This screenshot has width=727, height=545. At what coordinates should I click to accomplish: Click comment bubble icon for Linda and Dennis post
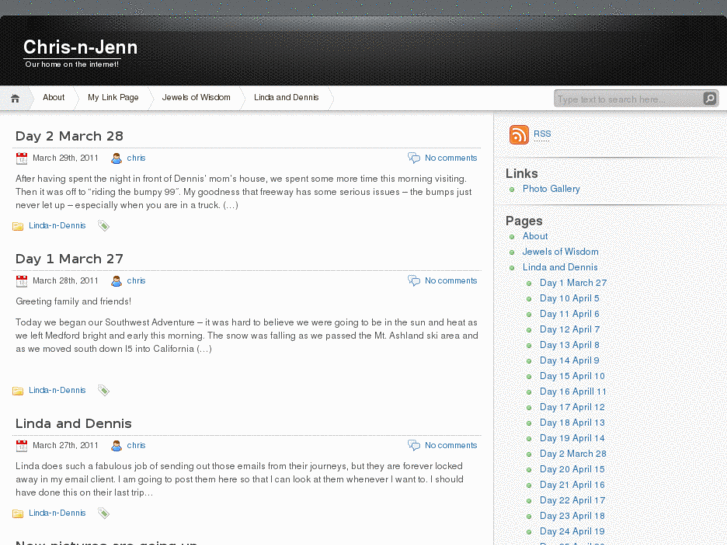414,445
